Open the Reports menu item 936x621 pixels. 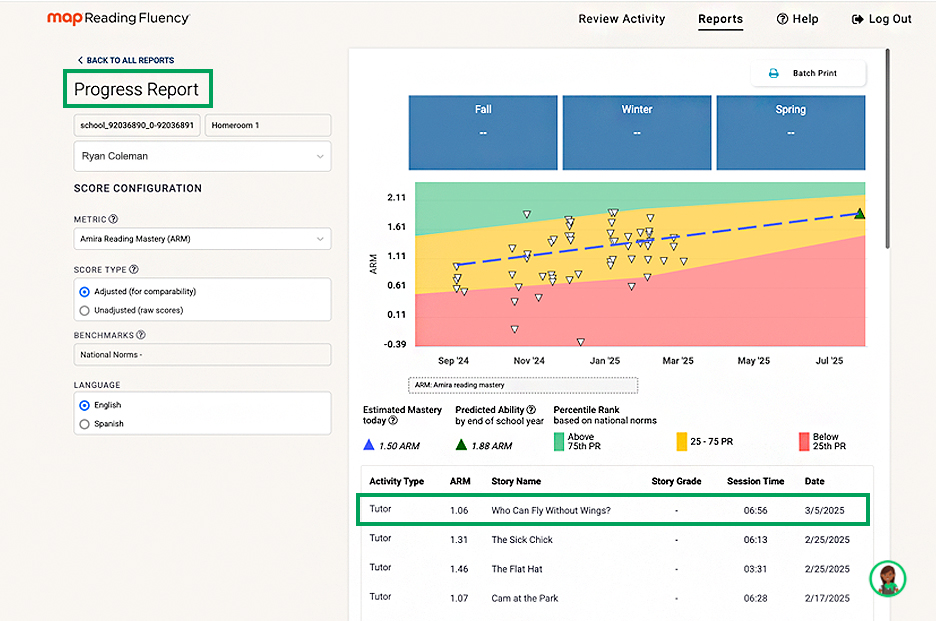[721, 19]
